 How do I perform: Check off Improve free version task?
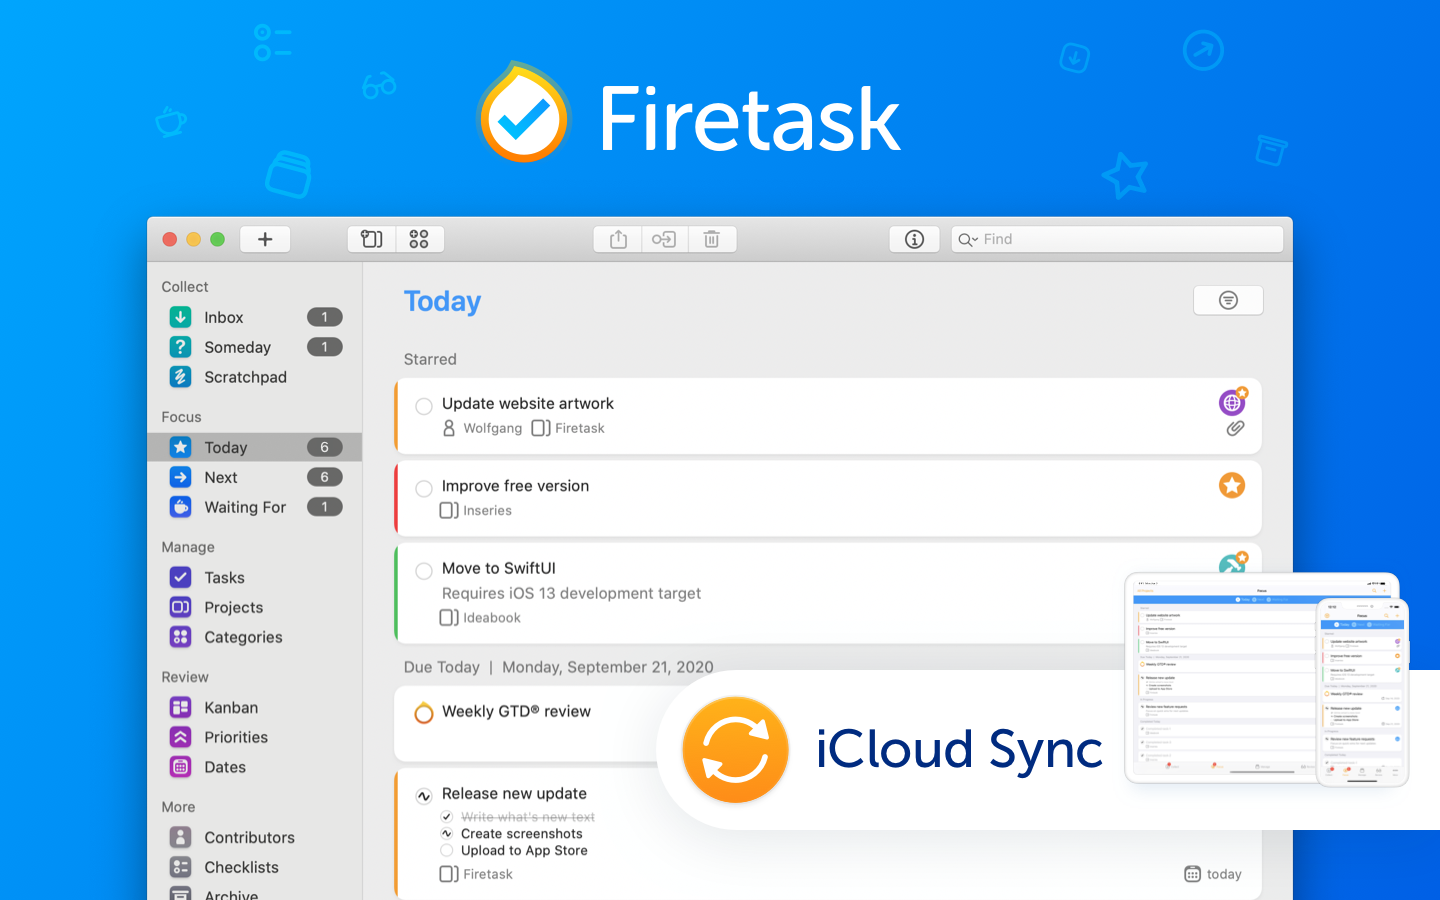pyautogui.click(x=424, y=488)
